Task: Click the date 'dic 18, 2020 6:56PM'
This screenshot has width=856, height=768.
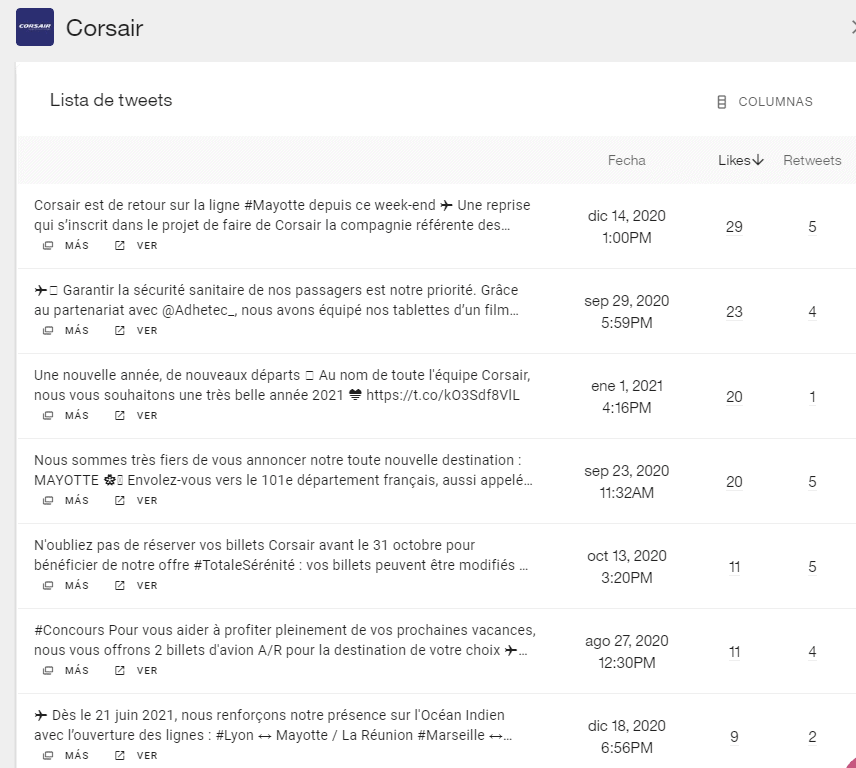Action: tap(627, 736)
